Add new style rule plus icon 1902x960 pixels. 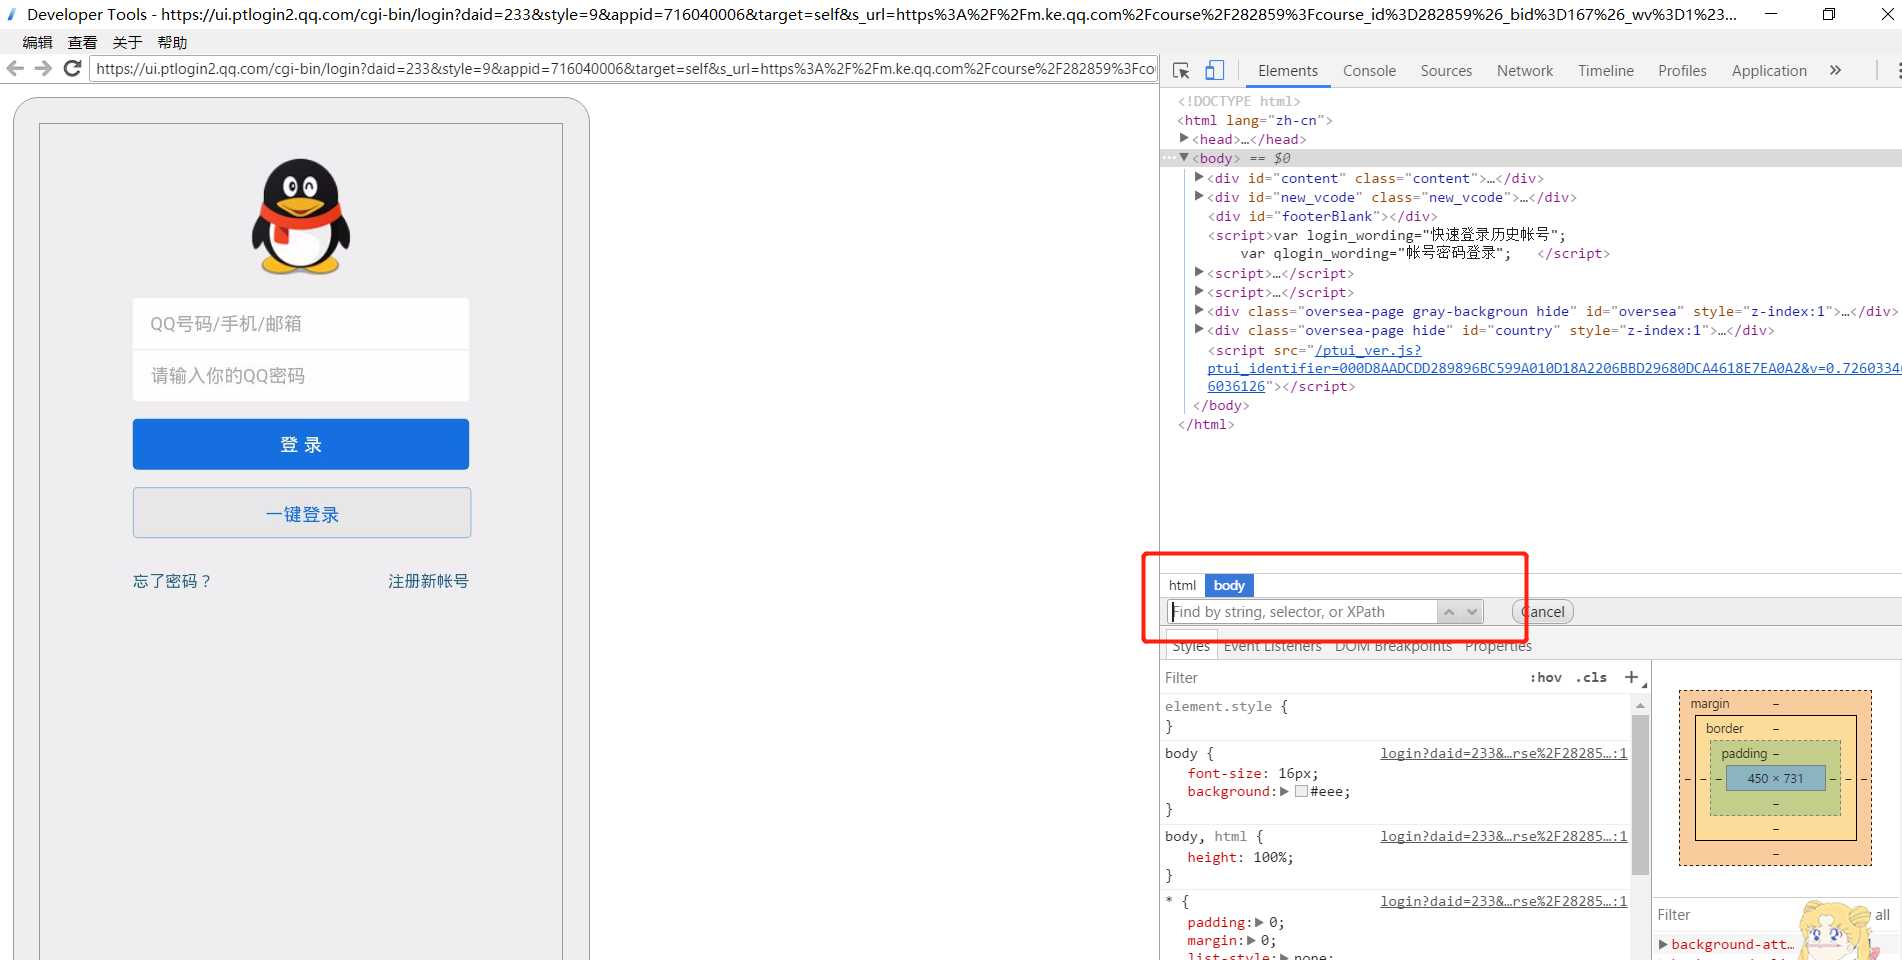point(1631,677)
